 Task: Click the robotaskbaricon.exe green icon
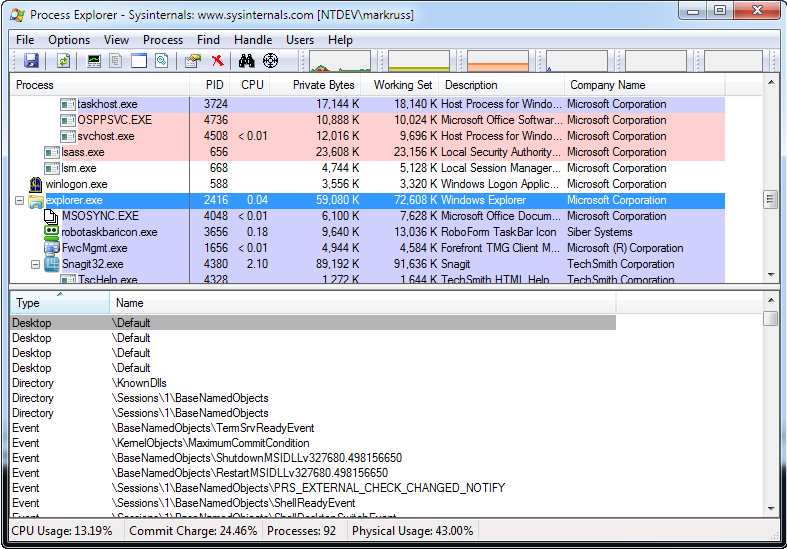(51, 232)
